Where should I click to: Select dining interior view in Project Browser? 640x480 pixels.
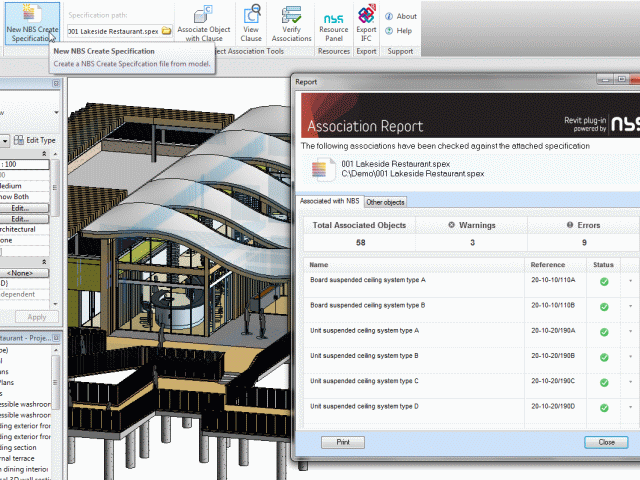[x=24, y=469]
